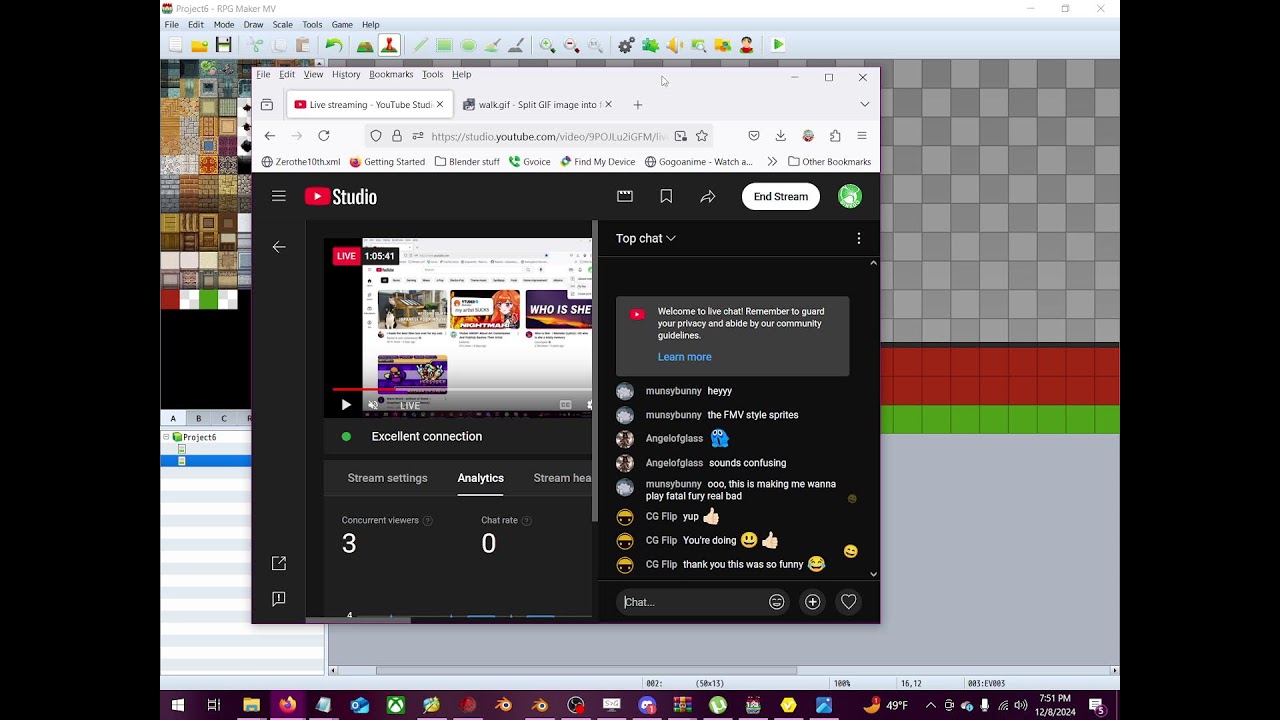Open Firefox from Windows taskbar
Screen dimensions: 1280x720
tap(288, 705)
